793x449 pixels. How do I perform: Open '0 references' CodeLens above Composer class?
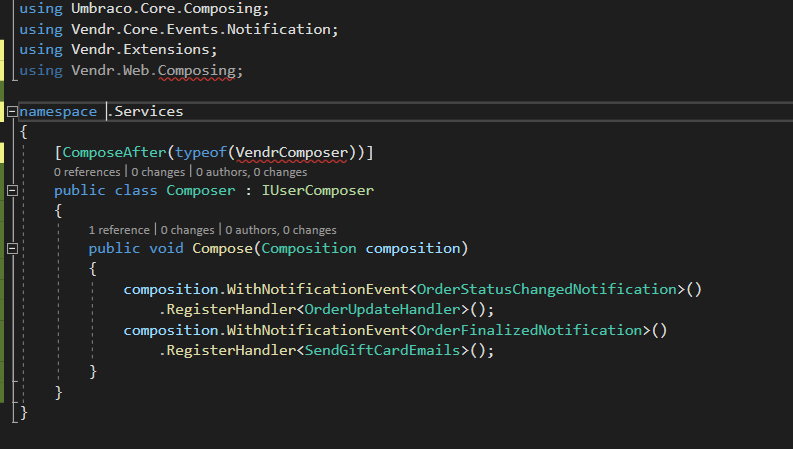[x=87, y=172]
